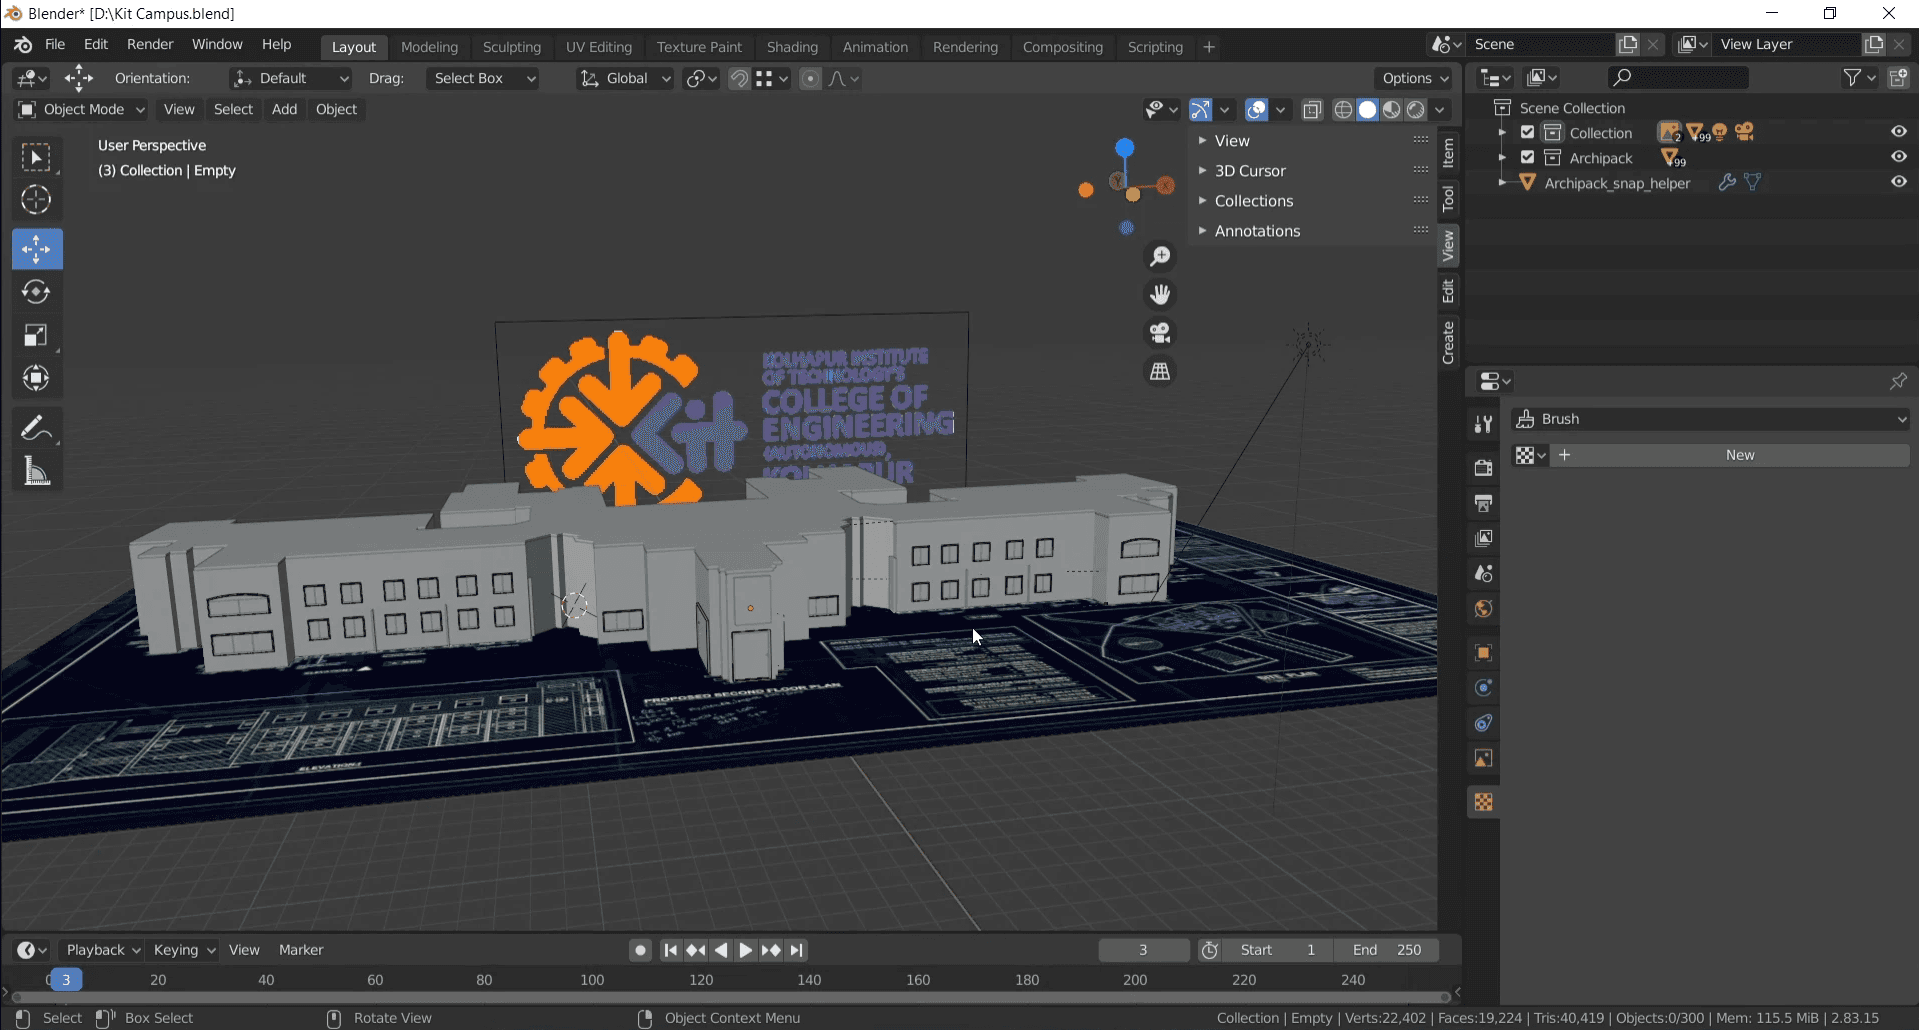
Task: Pick the Rotate tool
Action: (x=37, y=292)
